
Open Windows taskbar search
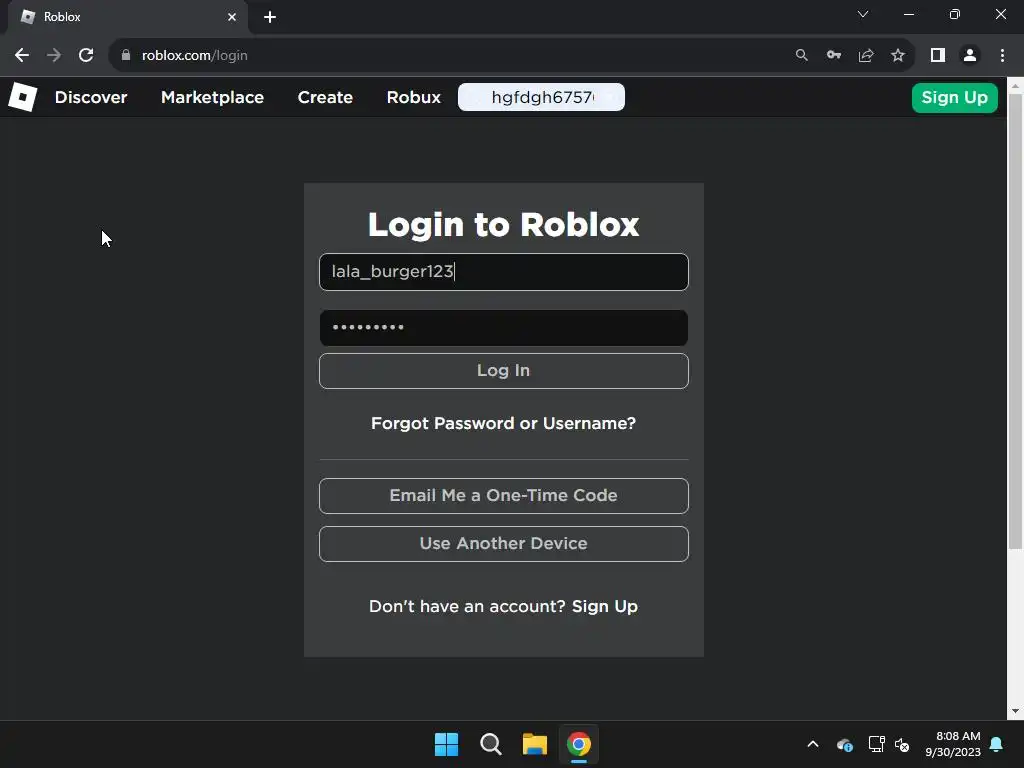490,744
